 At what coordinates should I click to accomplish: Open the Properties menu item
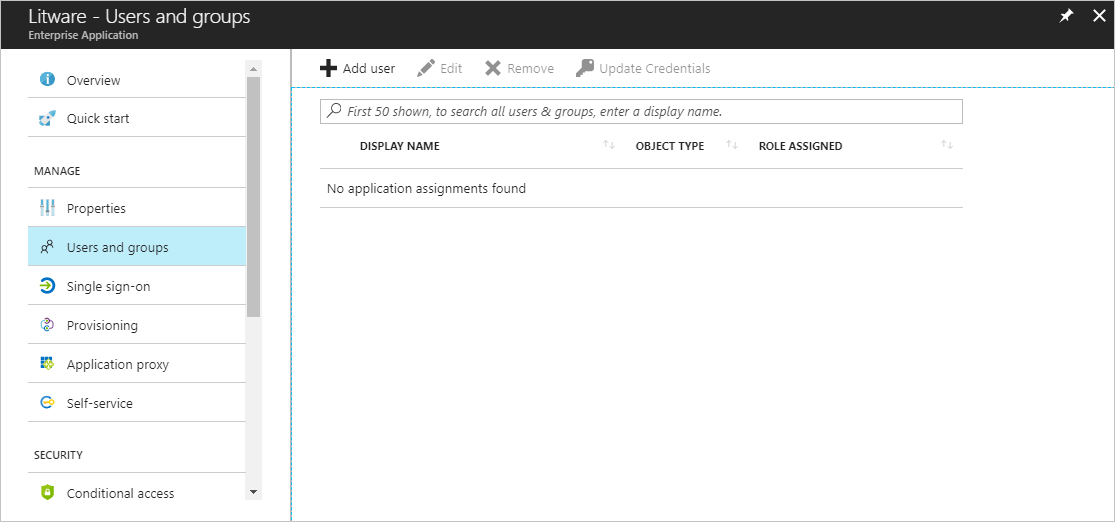tap(137, 208)
